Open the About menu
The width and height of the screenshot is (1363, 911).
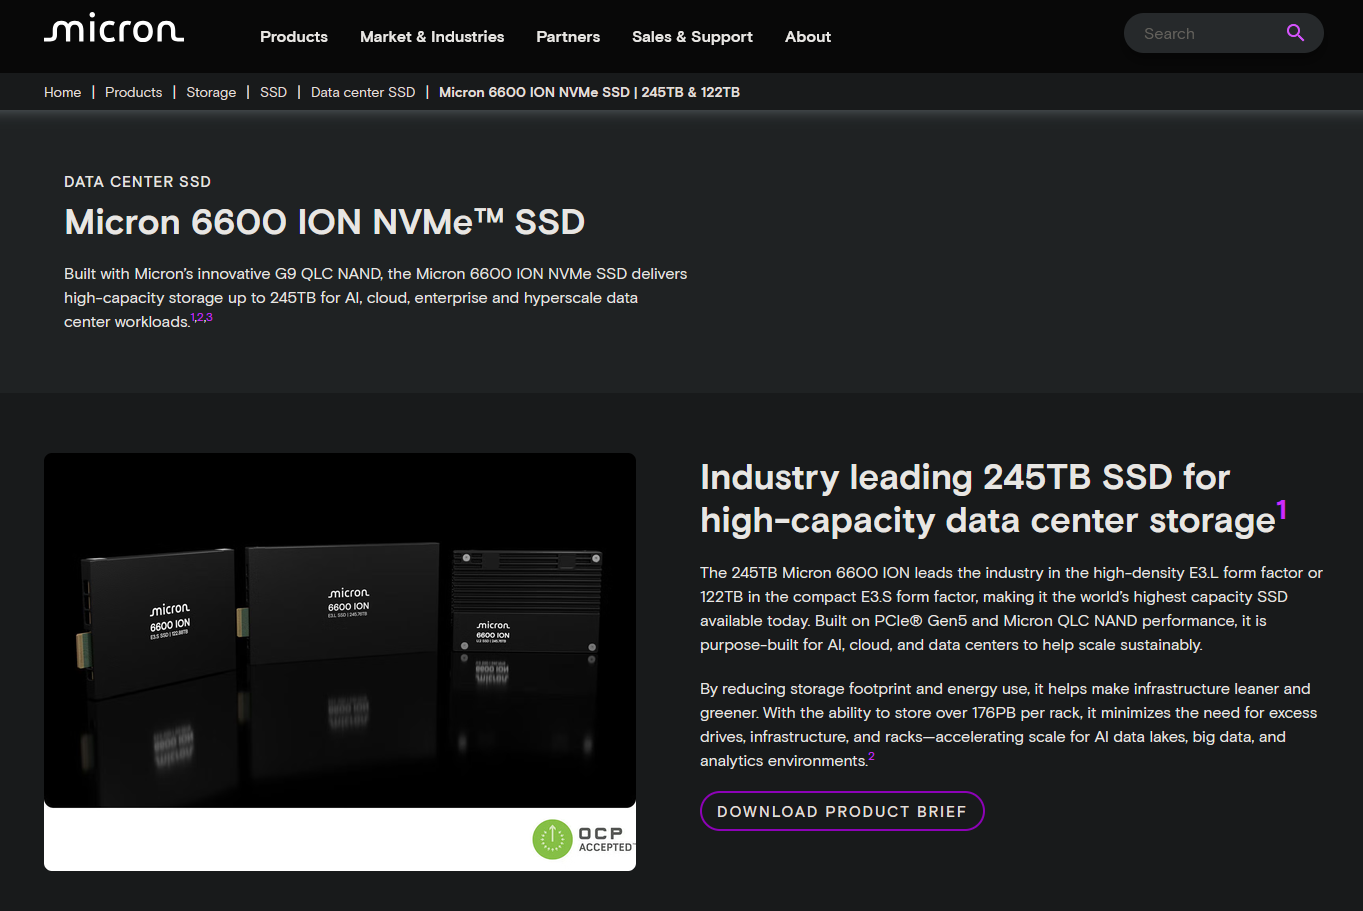[808, 37]
